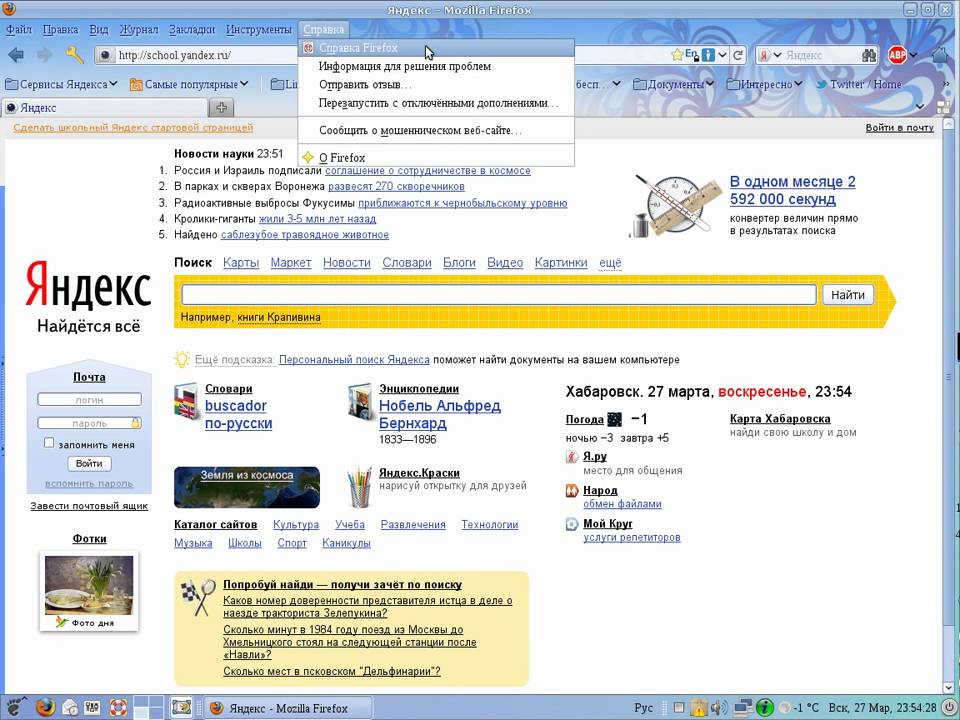Click the power button in the panel
Viewport: 960px width, 720px height.
[x=948, y=708]
